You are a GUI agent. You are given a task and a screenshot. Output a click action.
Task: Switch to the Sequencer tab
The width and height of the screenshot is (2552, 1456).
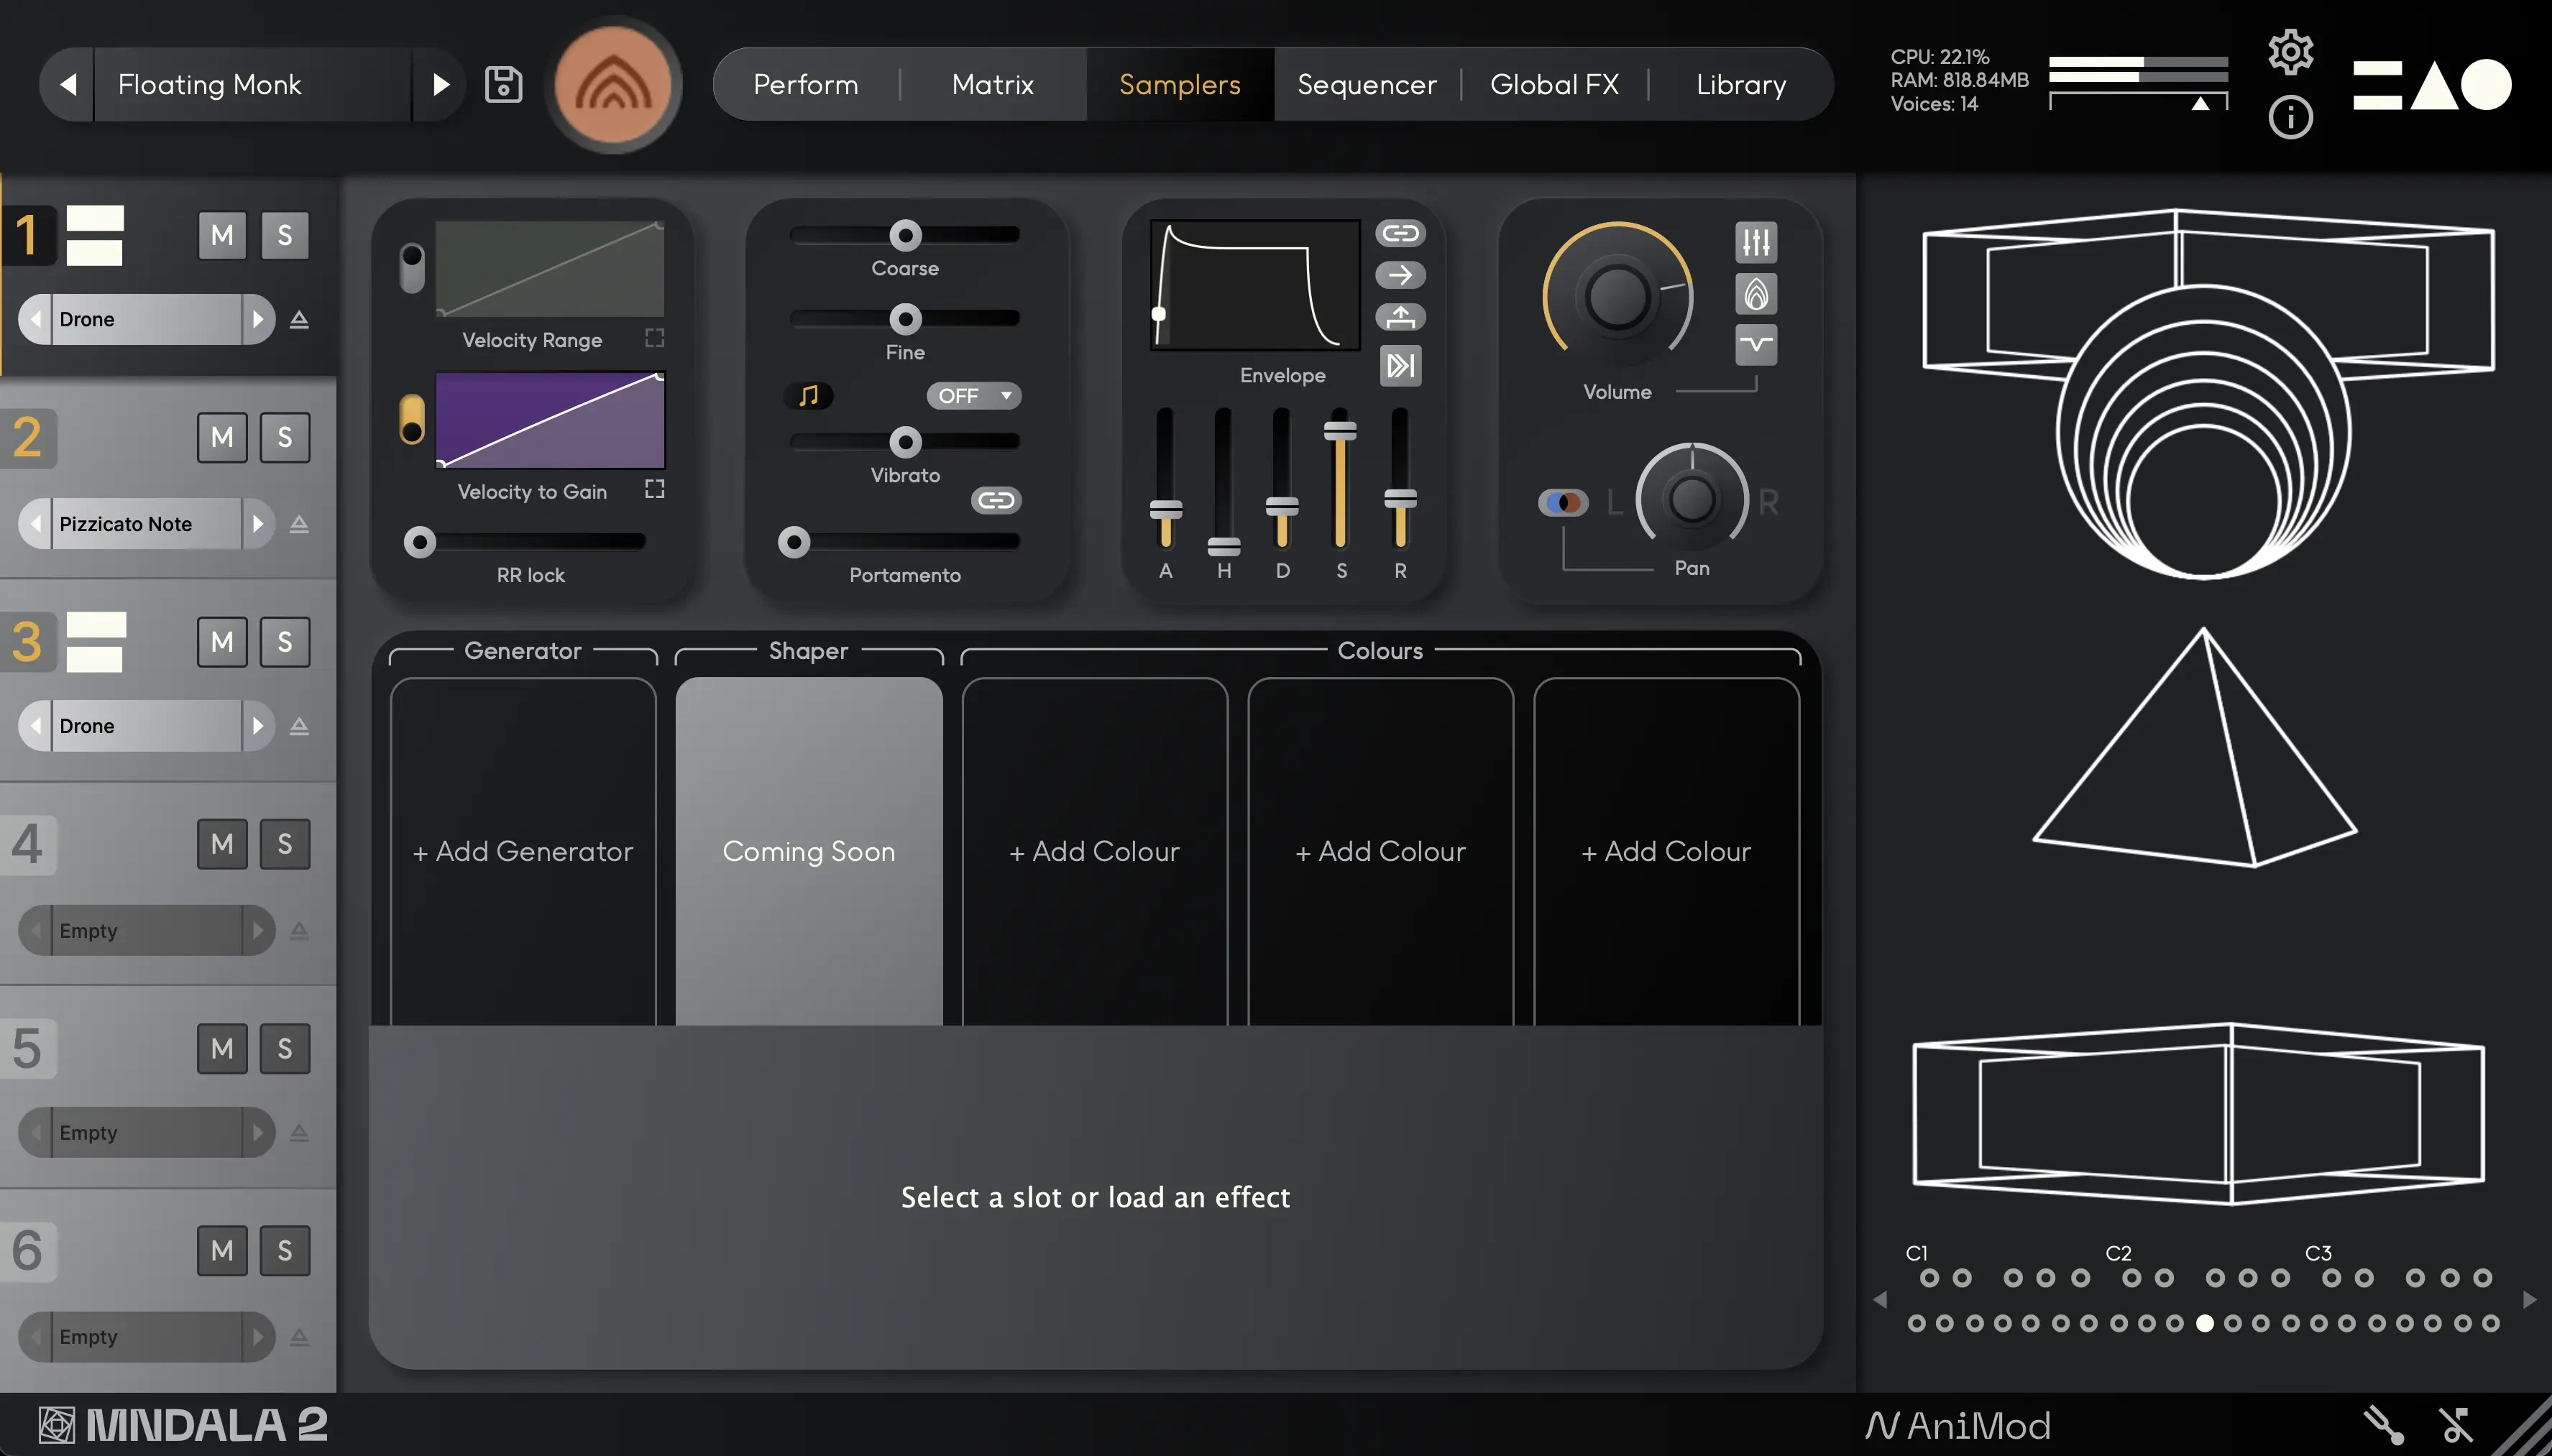click(1366, 85)
